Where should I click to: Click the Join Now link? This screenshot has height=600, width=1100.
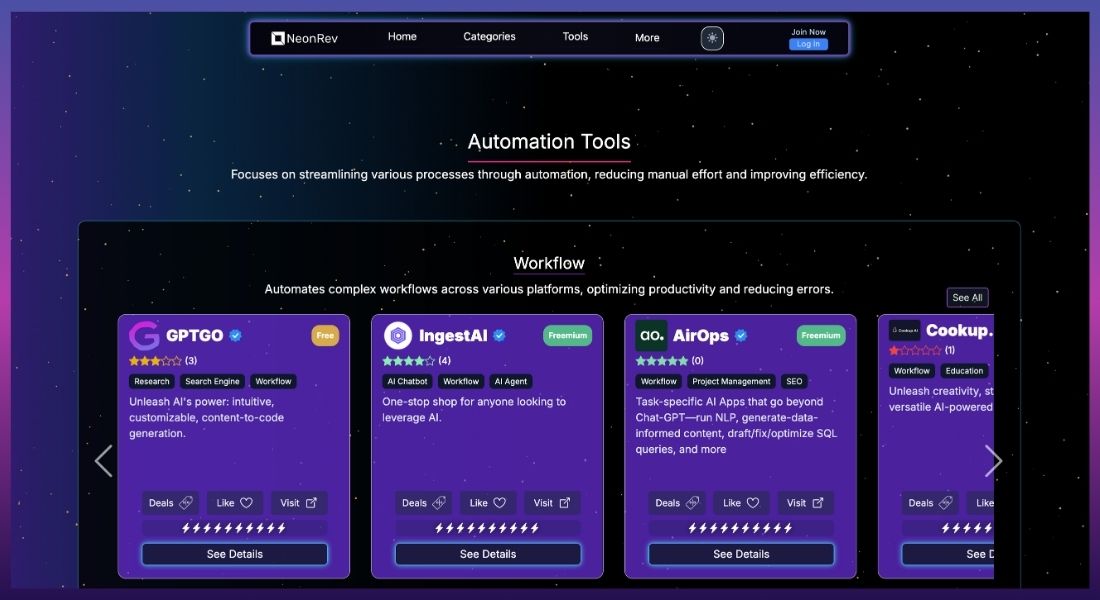coord(808,32)
